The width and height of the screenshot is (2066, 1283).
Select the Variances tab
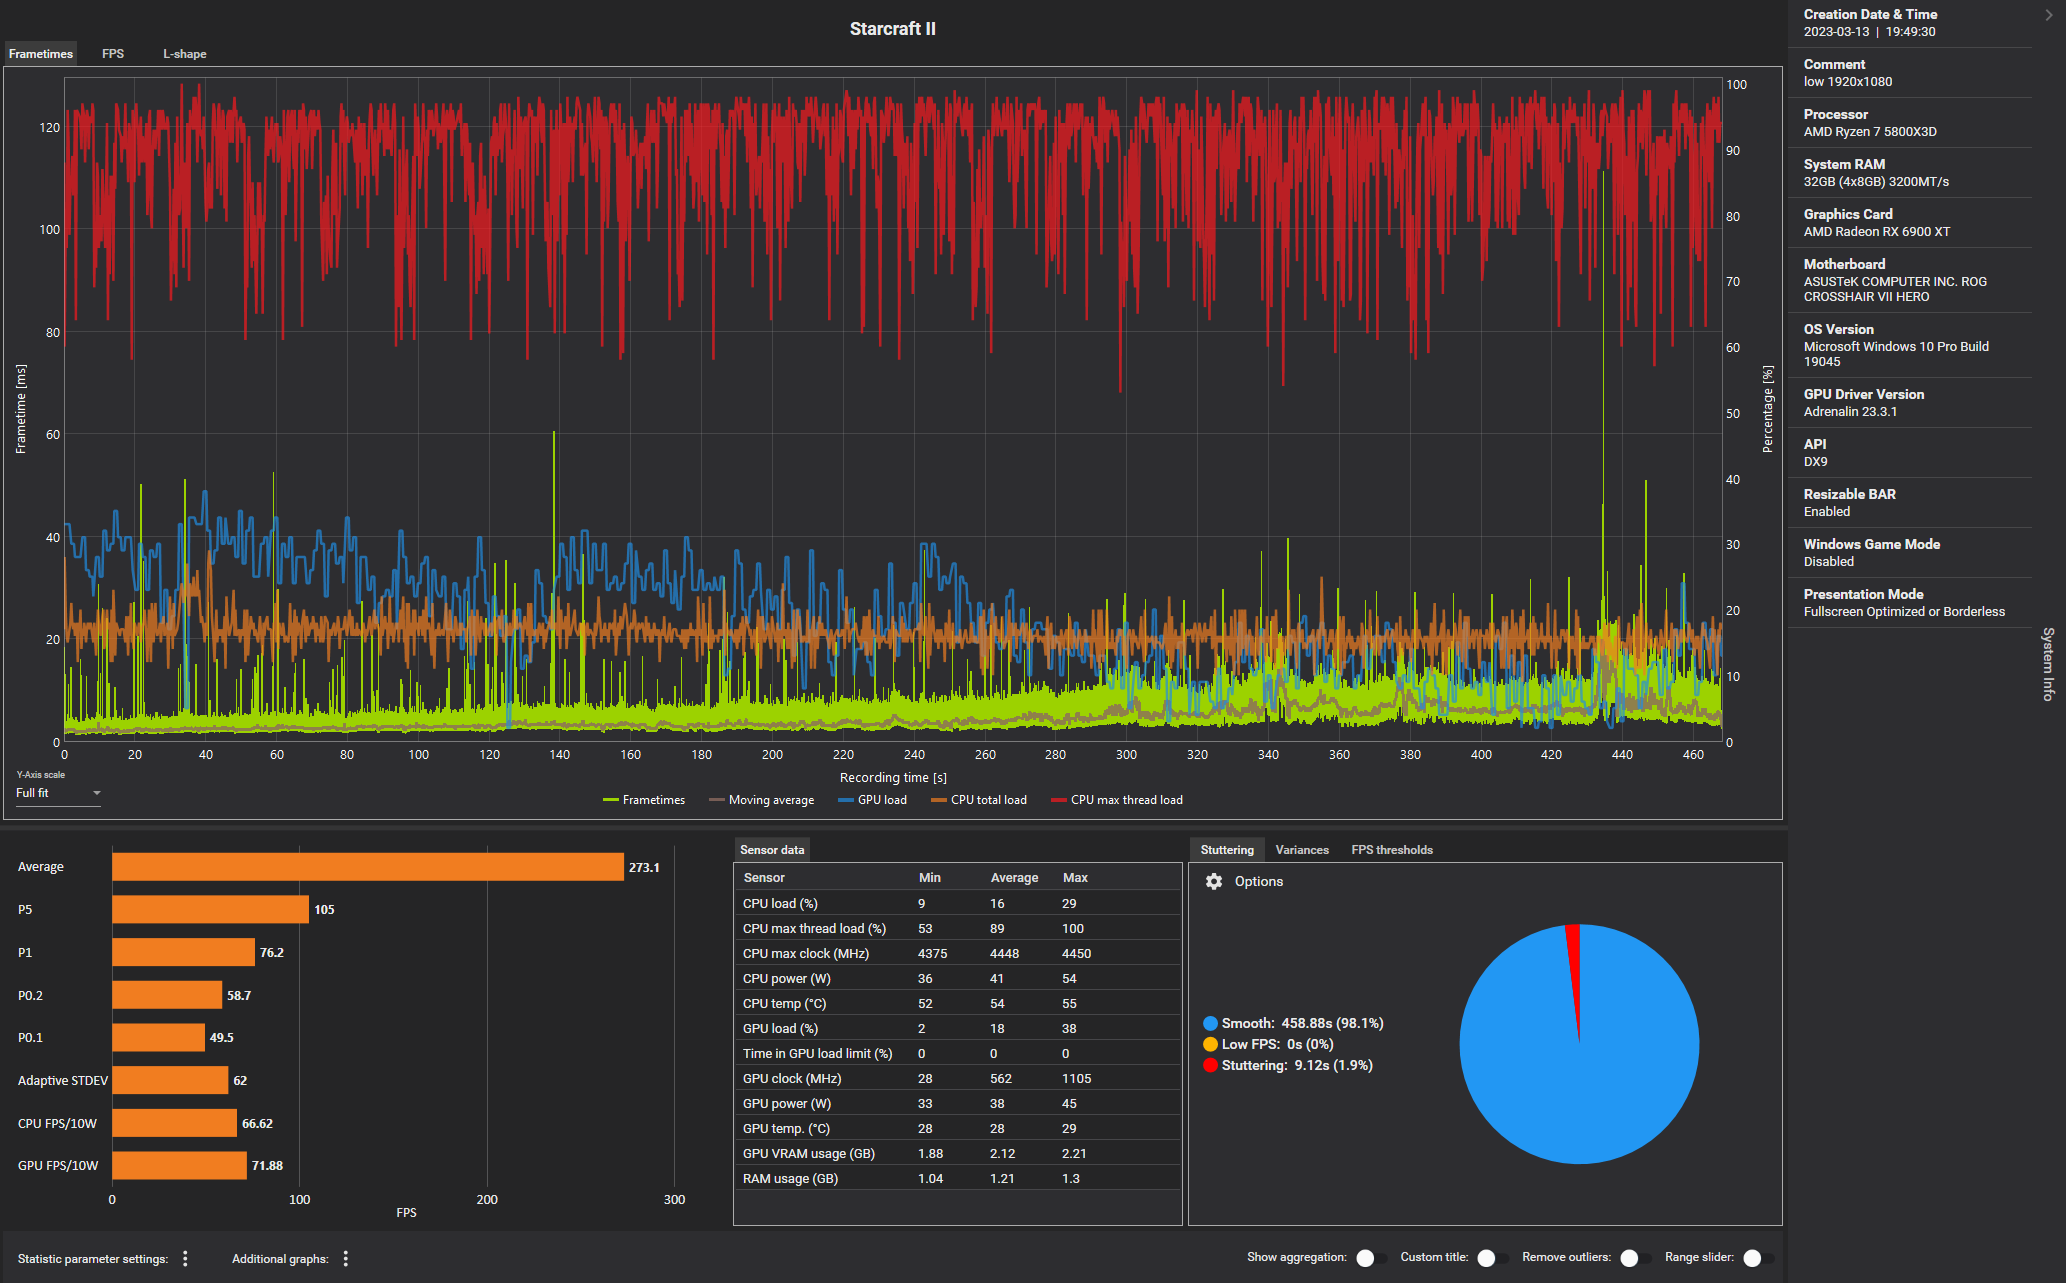tap(1302, 850)
